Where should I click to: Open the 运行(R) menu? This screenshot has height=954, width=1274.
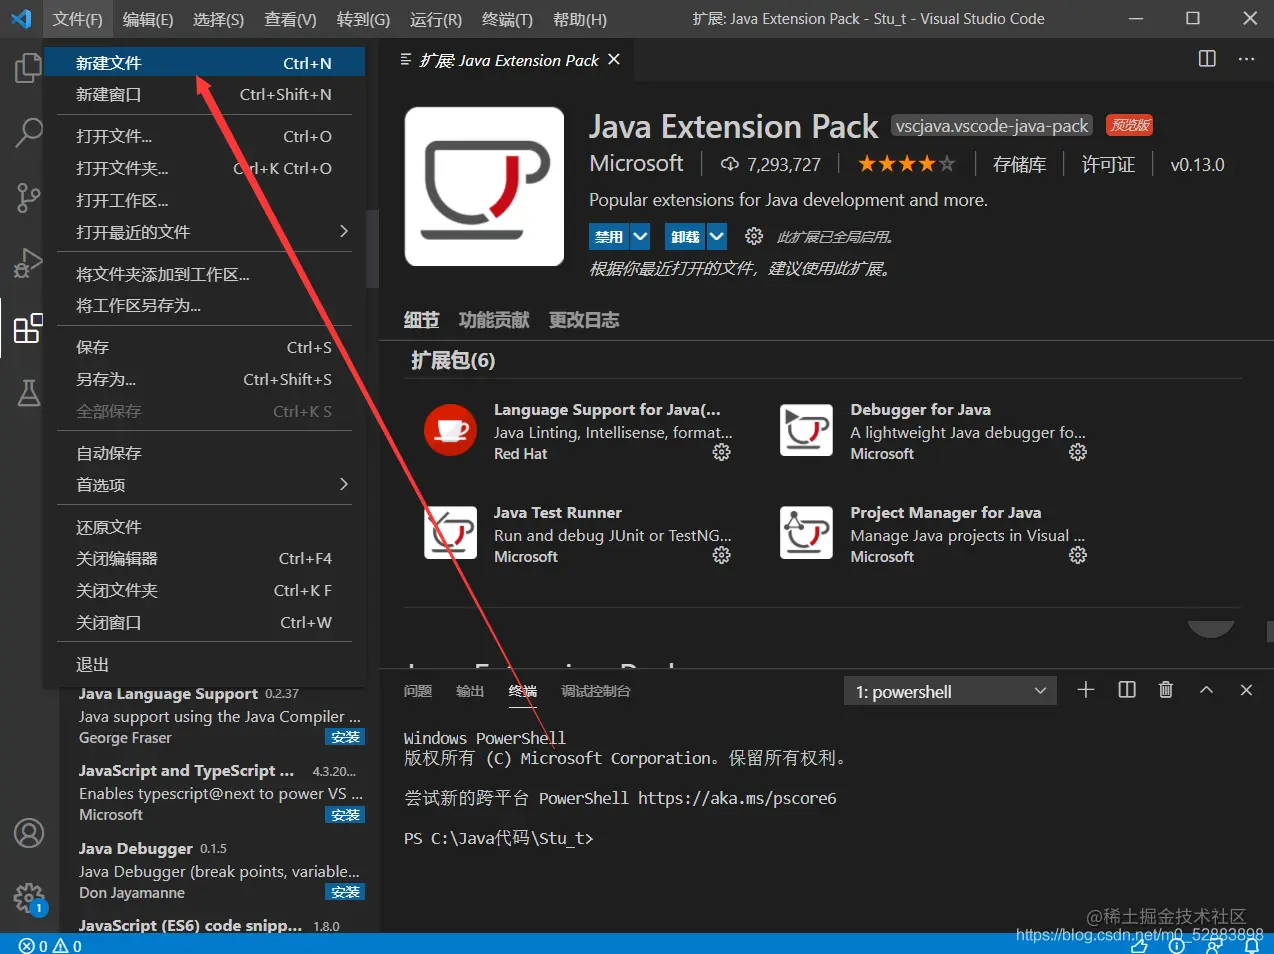[436, 19]
